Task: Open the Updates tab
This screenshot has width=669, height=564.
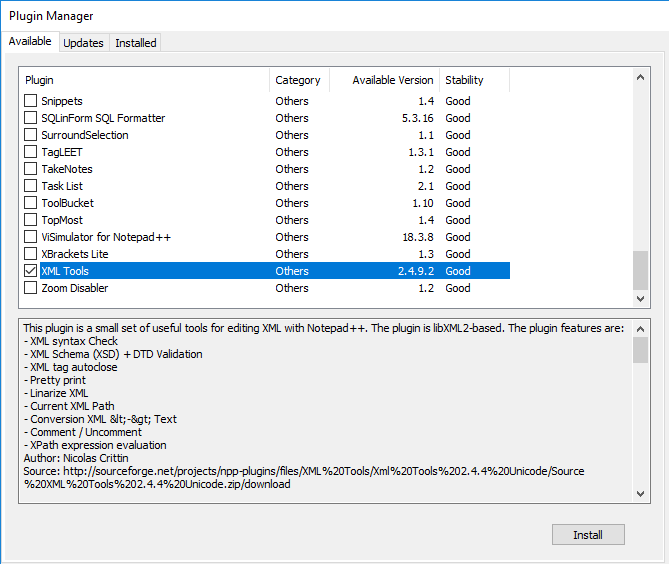Action: [84, 43]
